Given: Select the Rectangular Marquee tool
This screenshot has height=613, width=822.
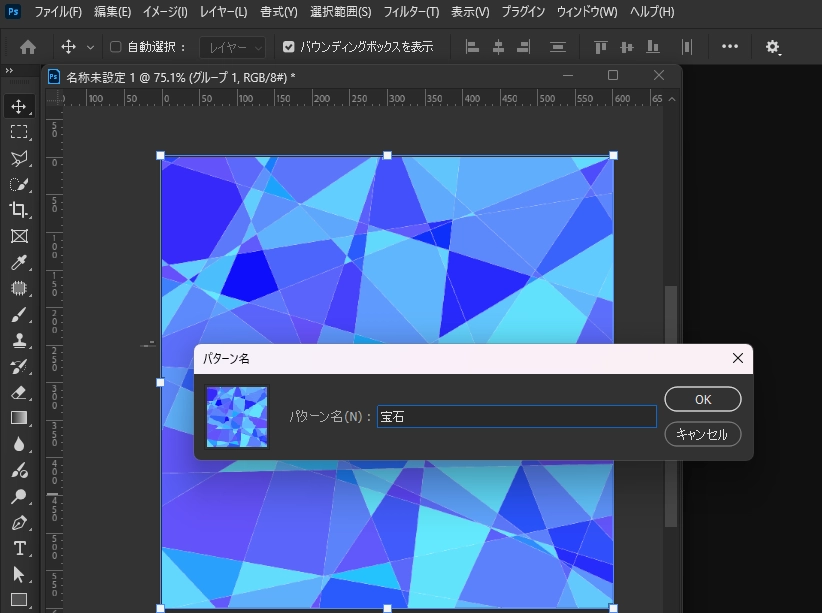Looking at the screenshot, I should click(x=18, y=132).
